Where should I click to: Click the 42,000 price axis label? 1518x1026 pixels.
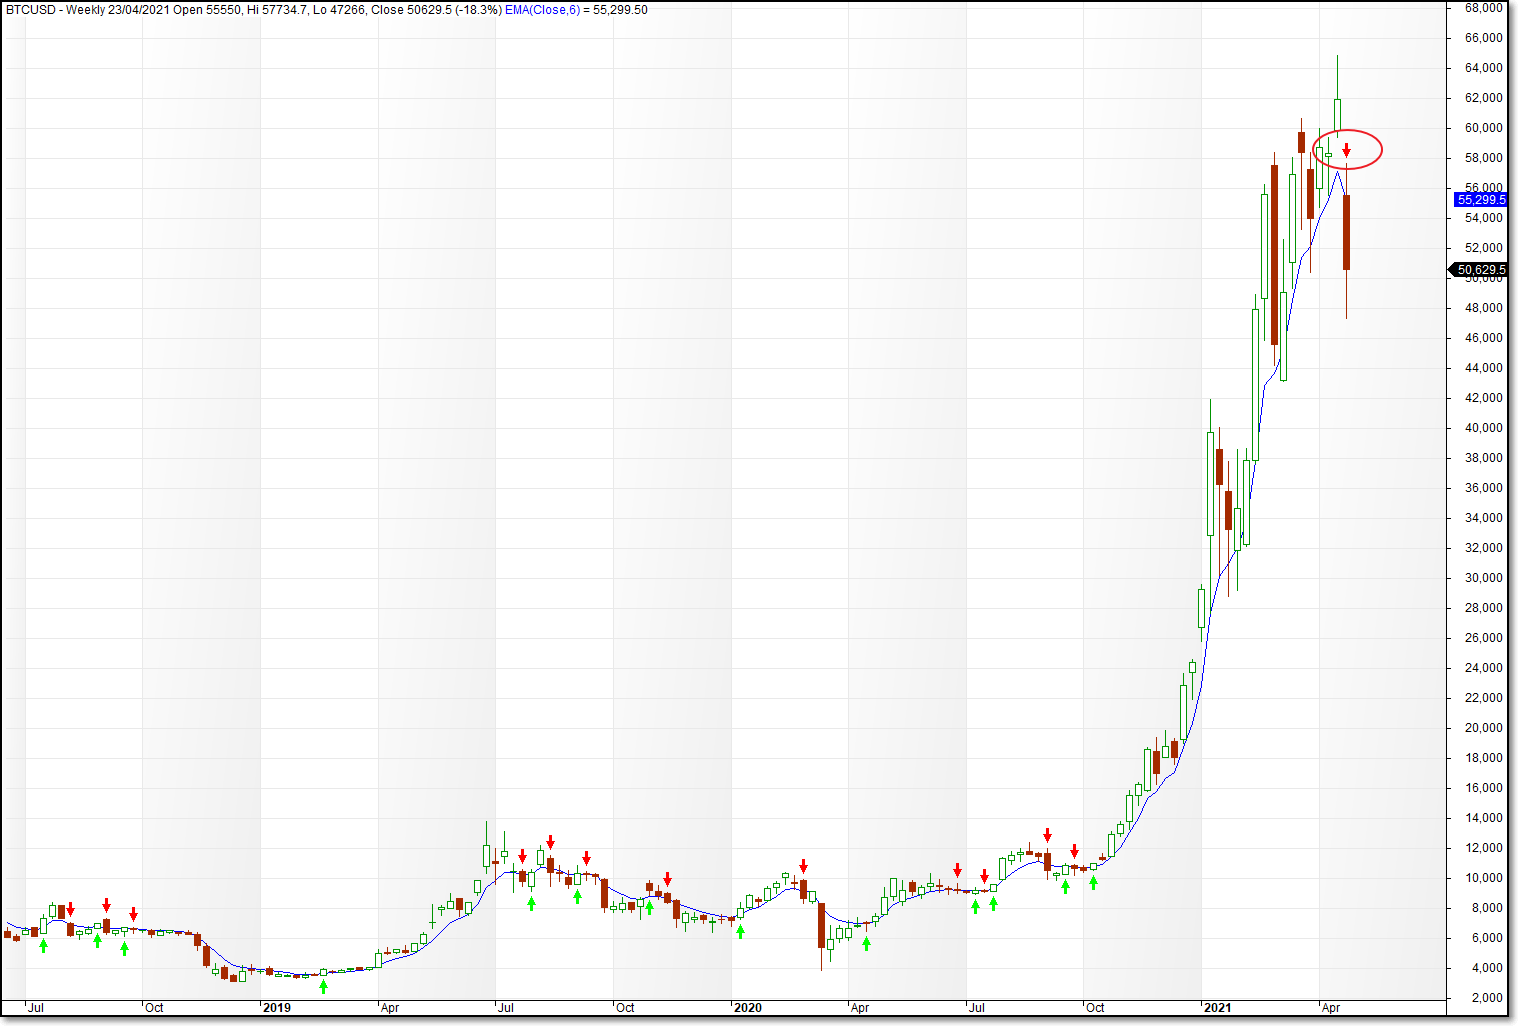1484,398
